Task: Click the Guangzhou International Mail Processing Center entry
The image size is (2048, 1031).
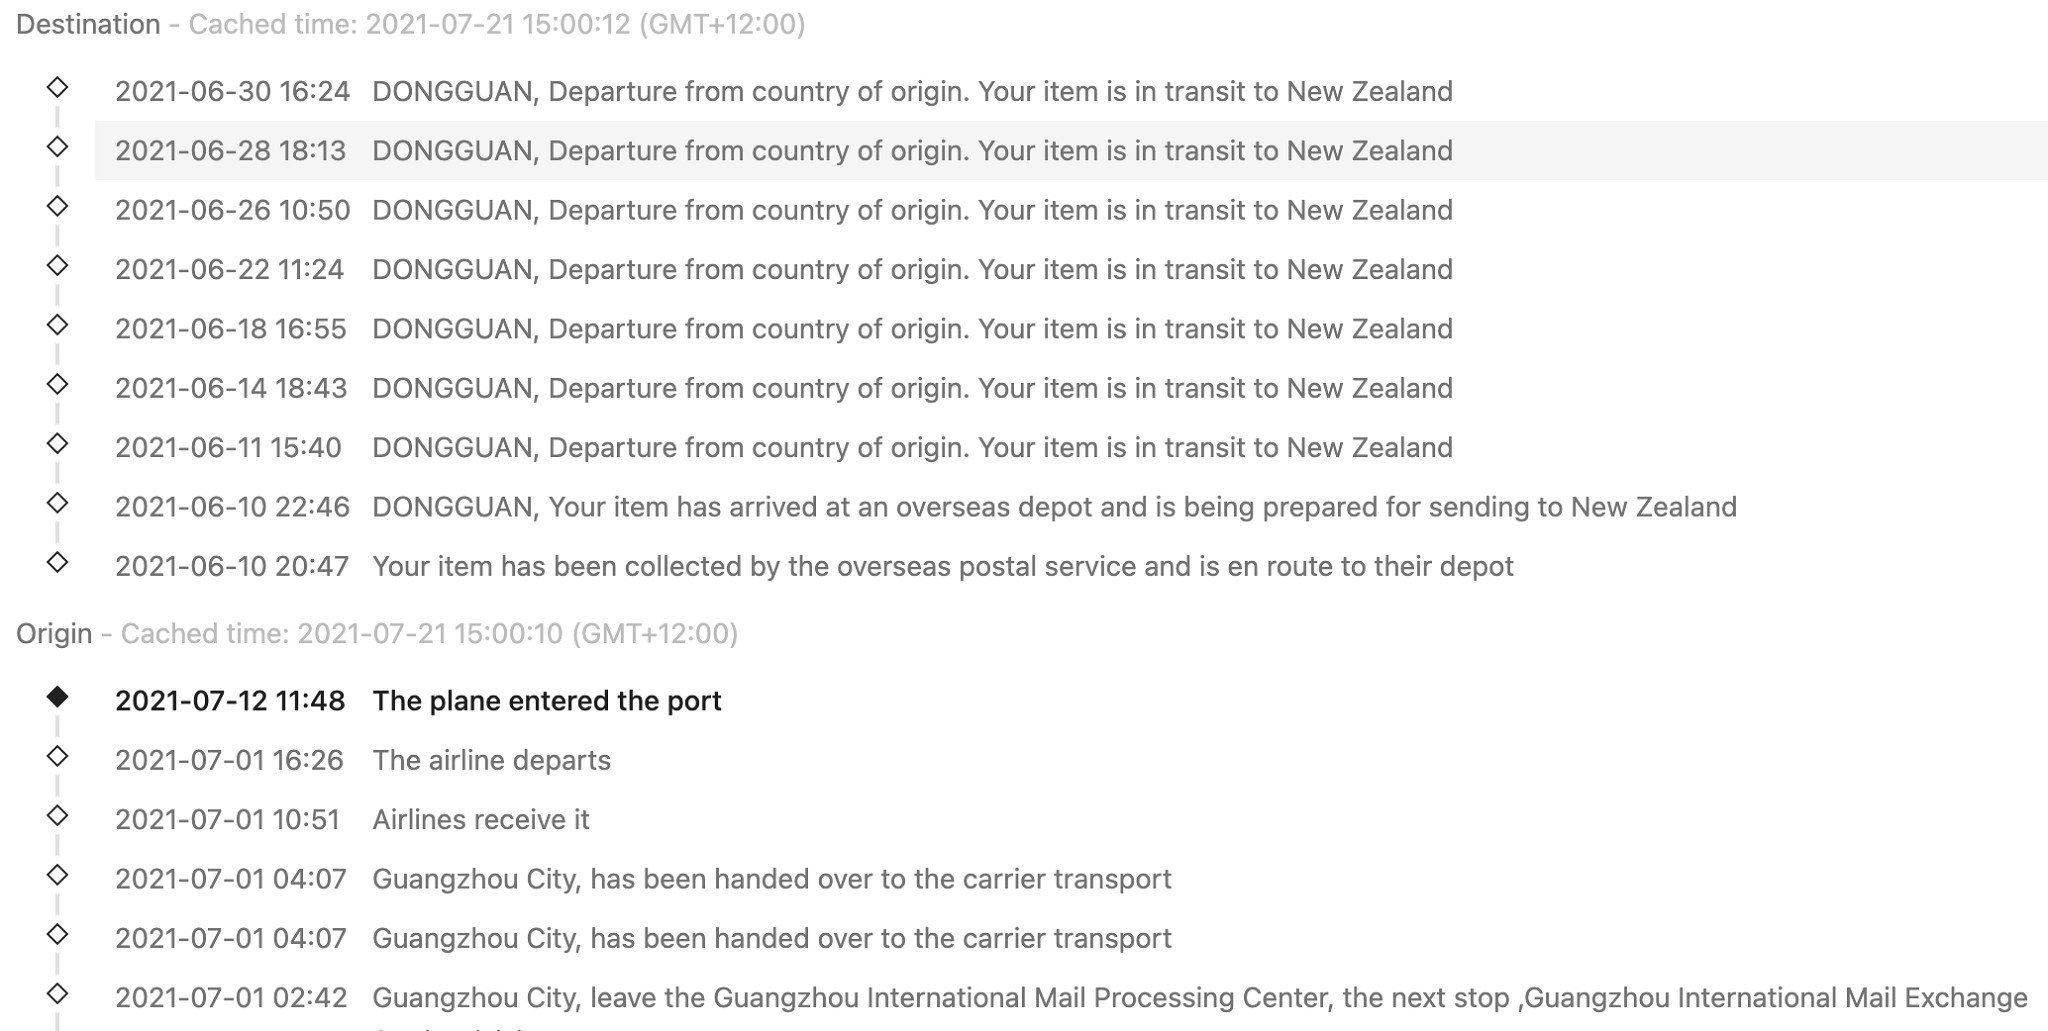Action: click(x=1199, y=998)
